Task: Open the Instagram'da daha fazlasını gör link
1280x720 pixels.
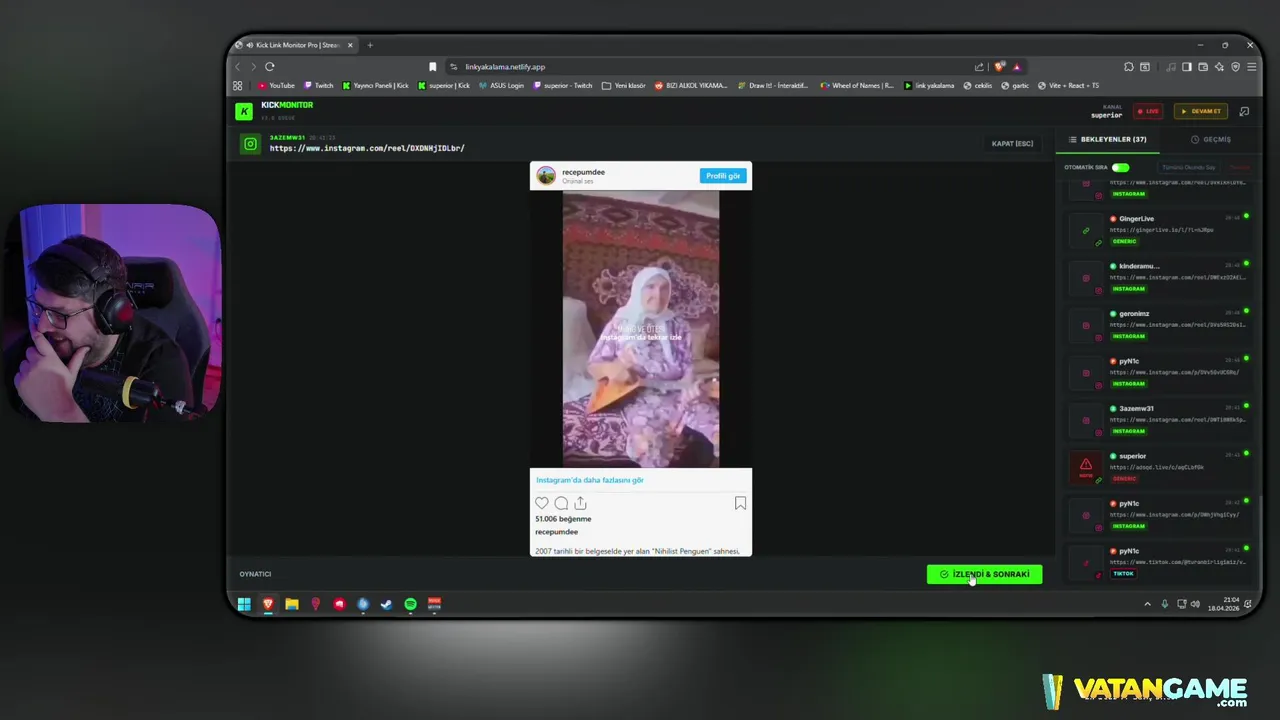Action: point(590,480)
